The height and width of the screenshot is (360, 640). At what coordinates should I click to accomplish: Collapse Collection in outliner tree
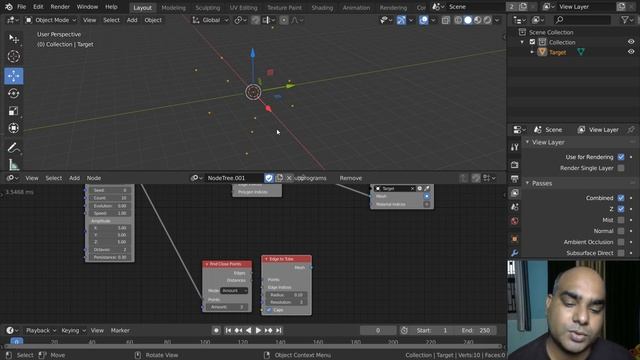[x=522, y=42]
